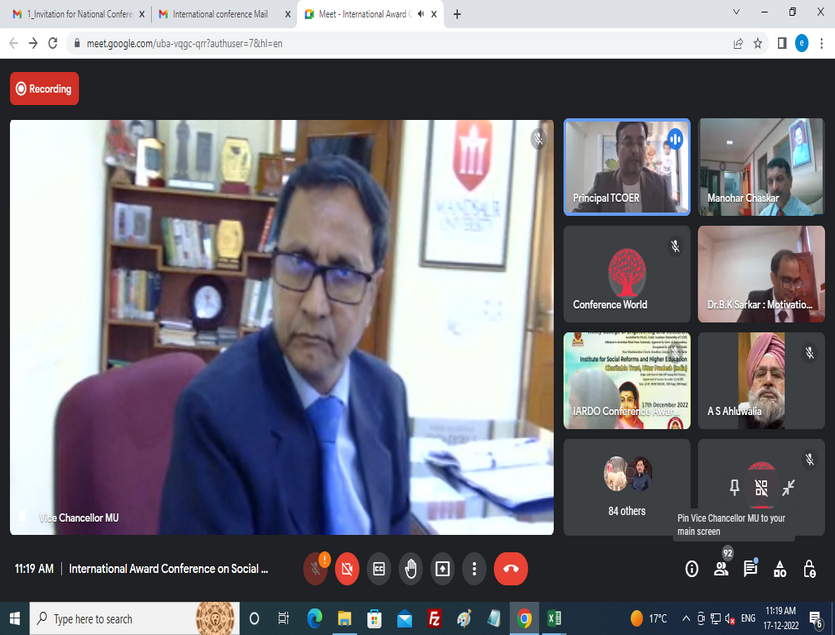The height and width of the screenshot is (635, 835).
Task: Open the Activities icon
Action: tap(780, 569)
